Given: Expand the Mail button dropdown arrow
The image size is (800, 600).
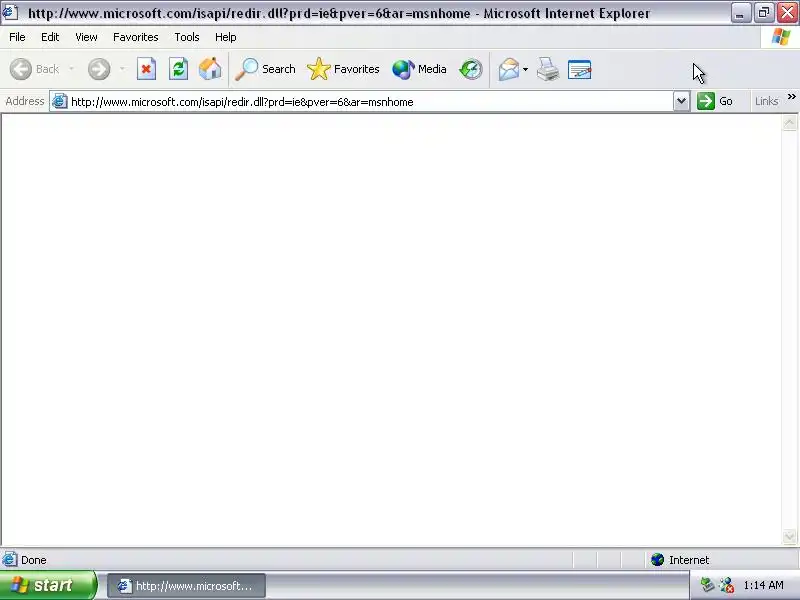Looking at the screenshot, I should click(526, 69).
